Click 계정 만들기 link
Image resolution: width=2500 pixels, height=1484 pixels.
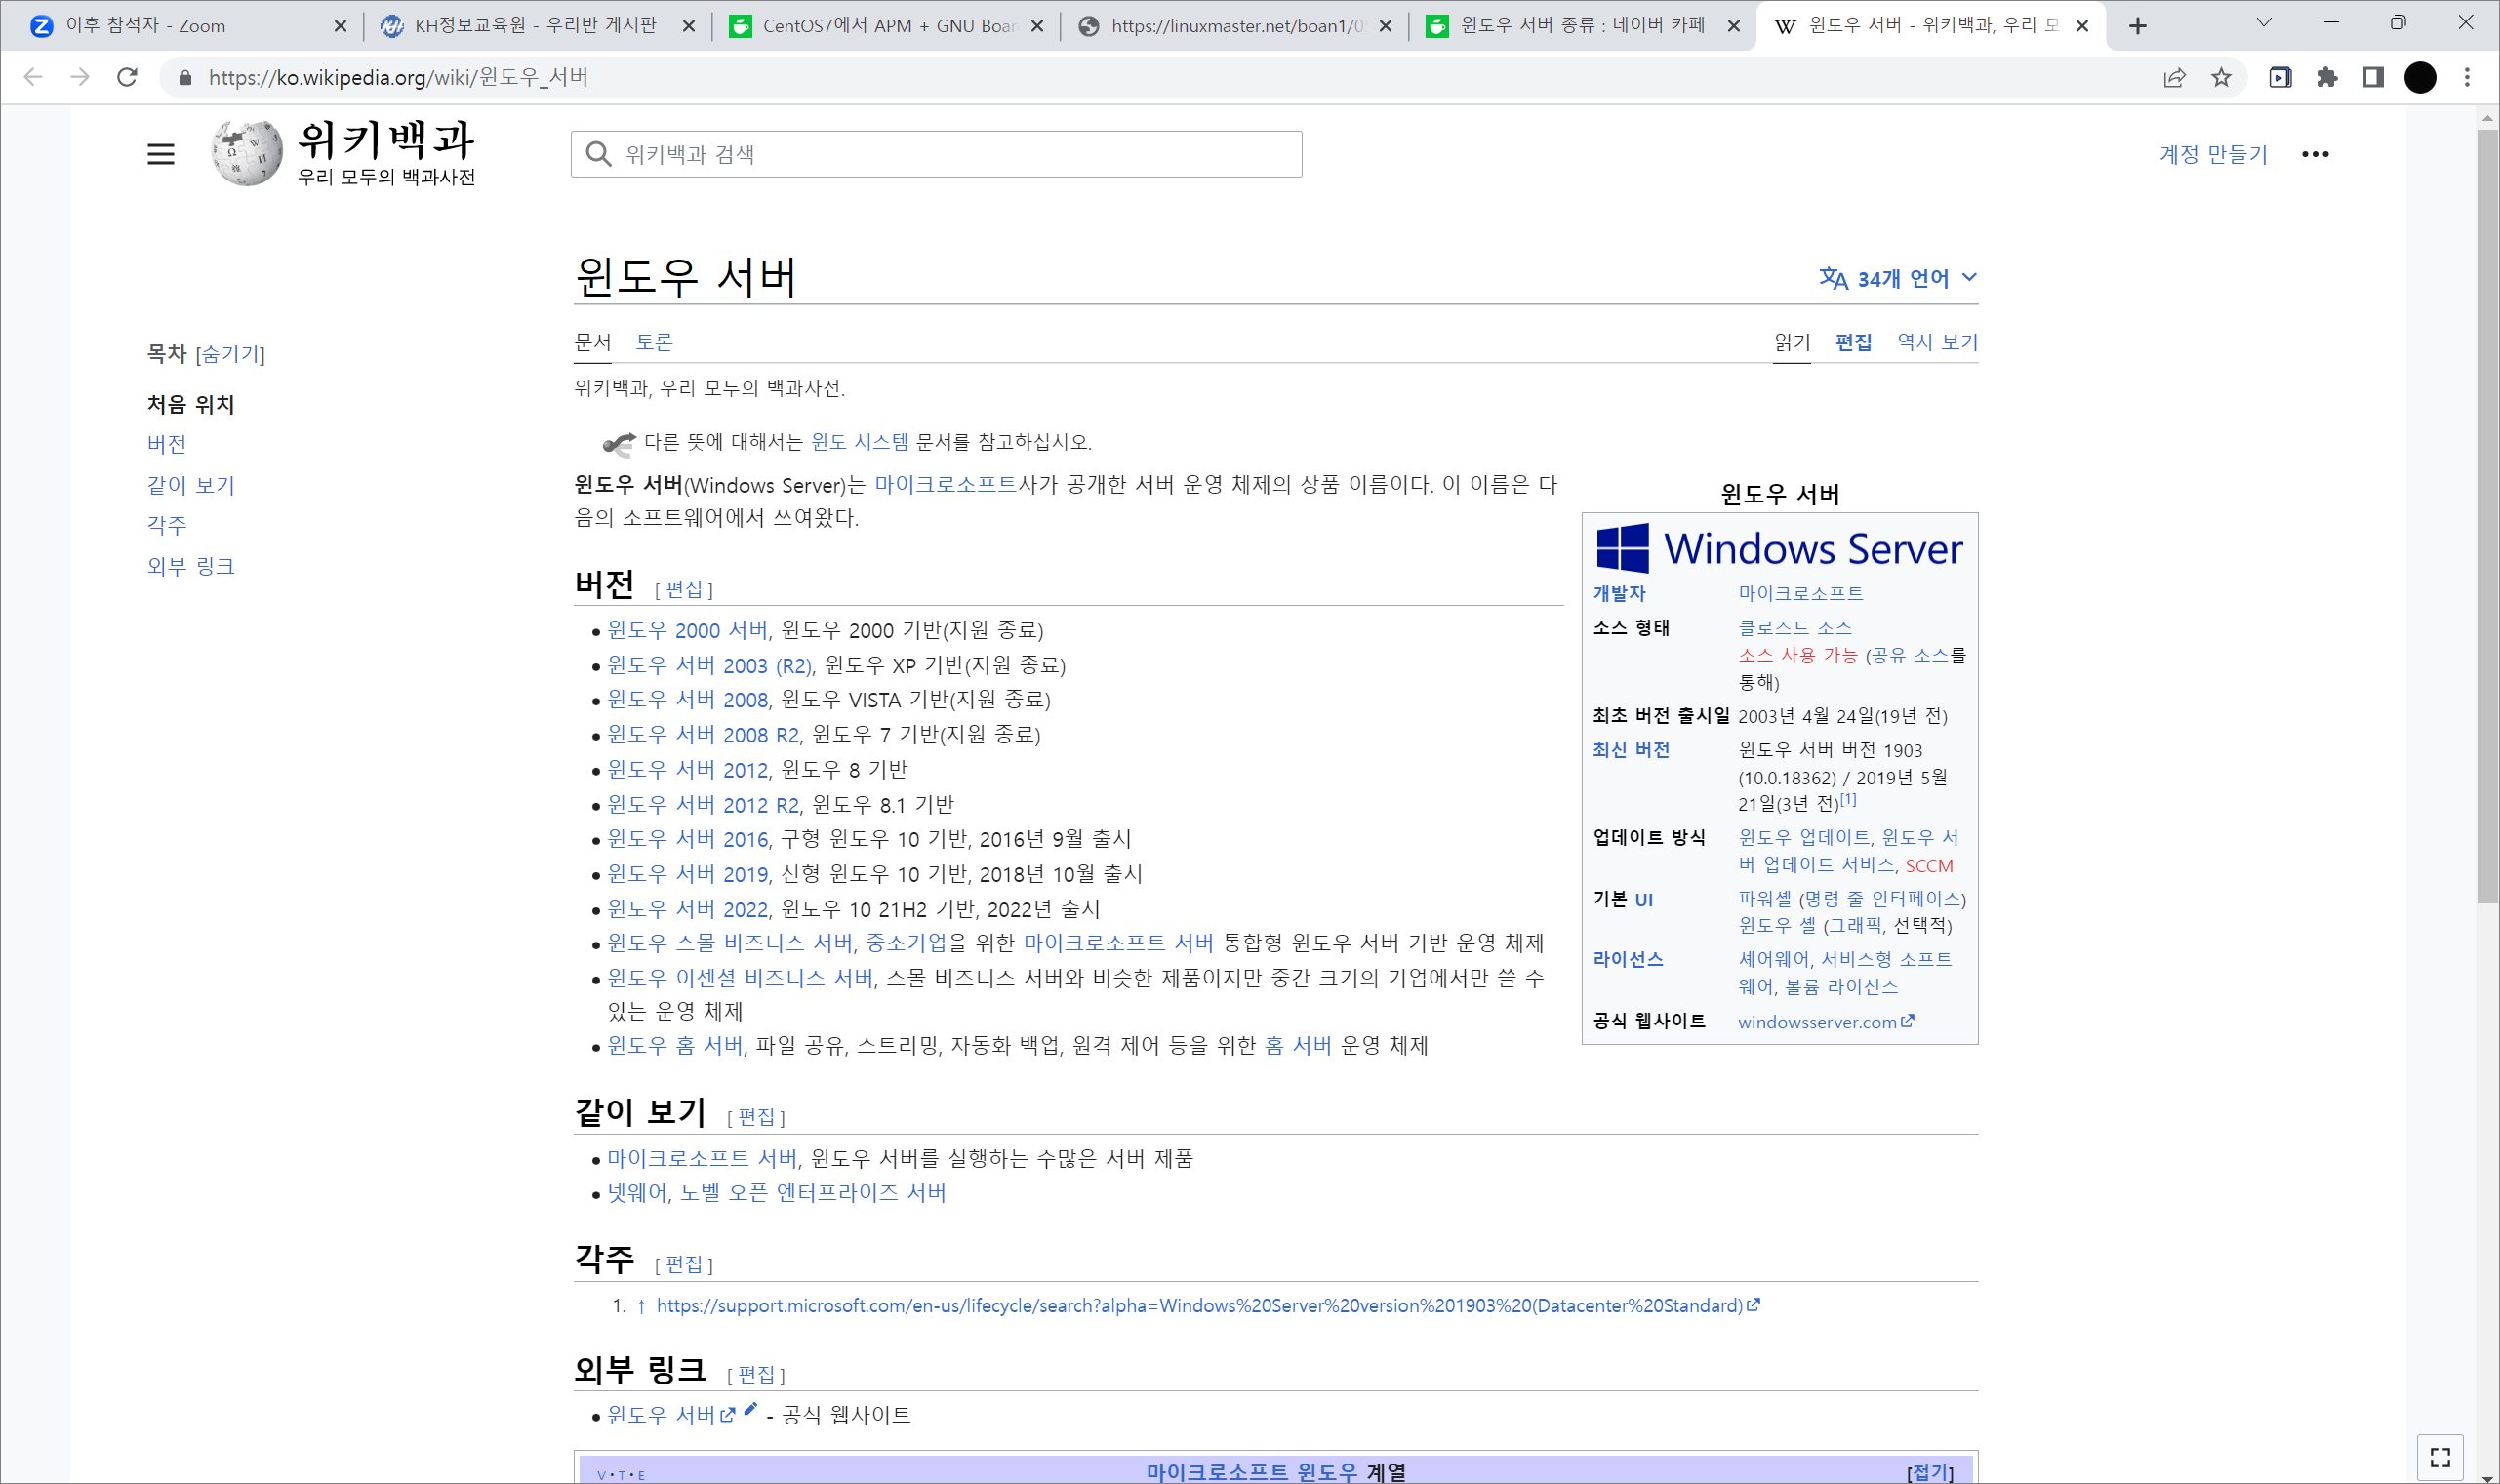2213,154
